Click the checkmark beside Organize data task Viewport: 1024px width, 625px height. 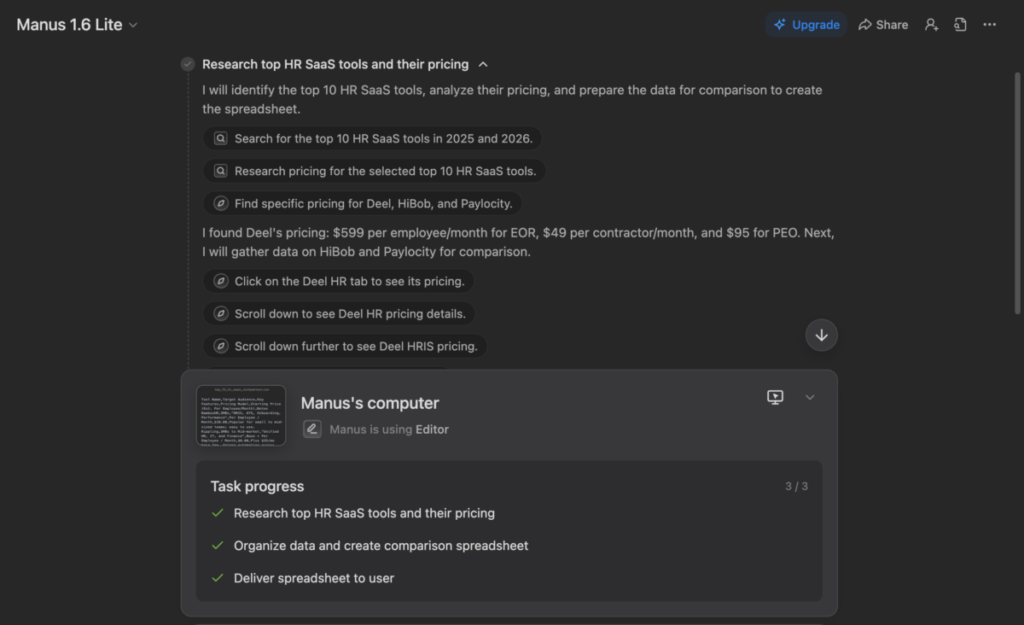[216, 545]
